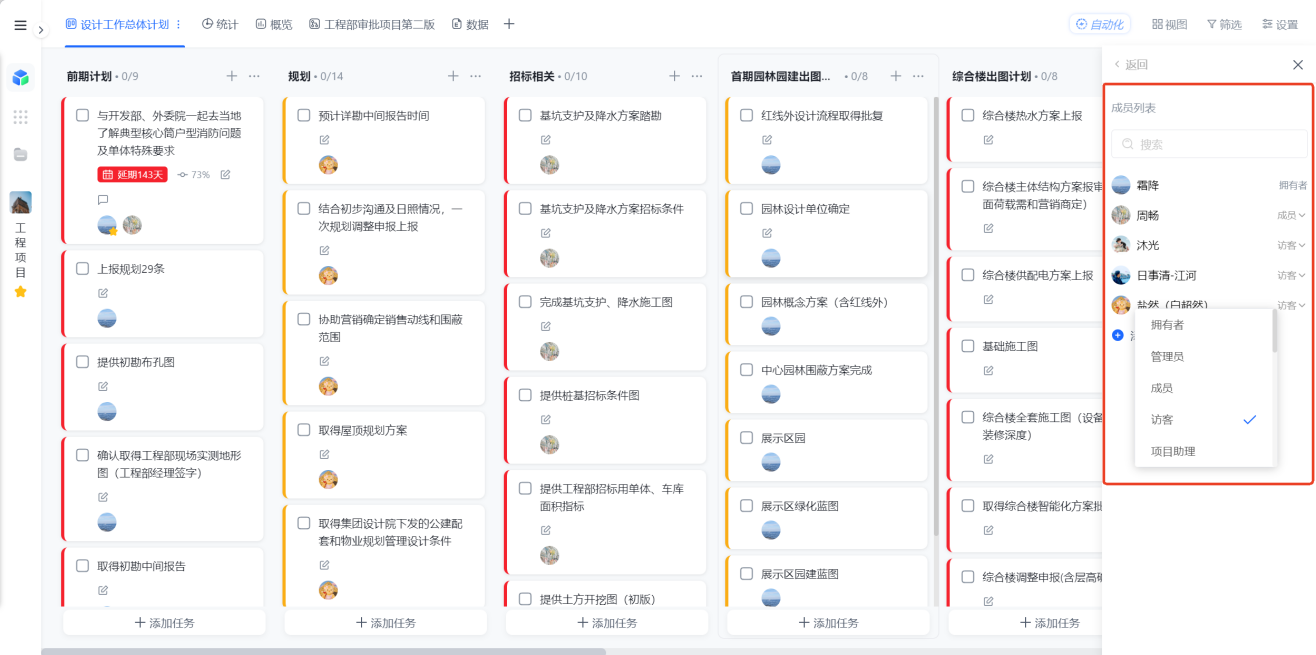Add task to 前期计划 column header plus
Viewport: 1316px width, 655px height.
[232, 76]
